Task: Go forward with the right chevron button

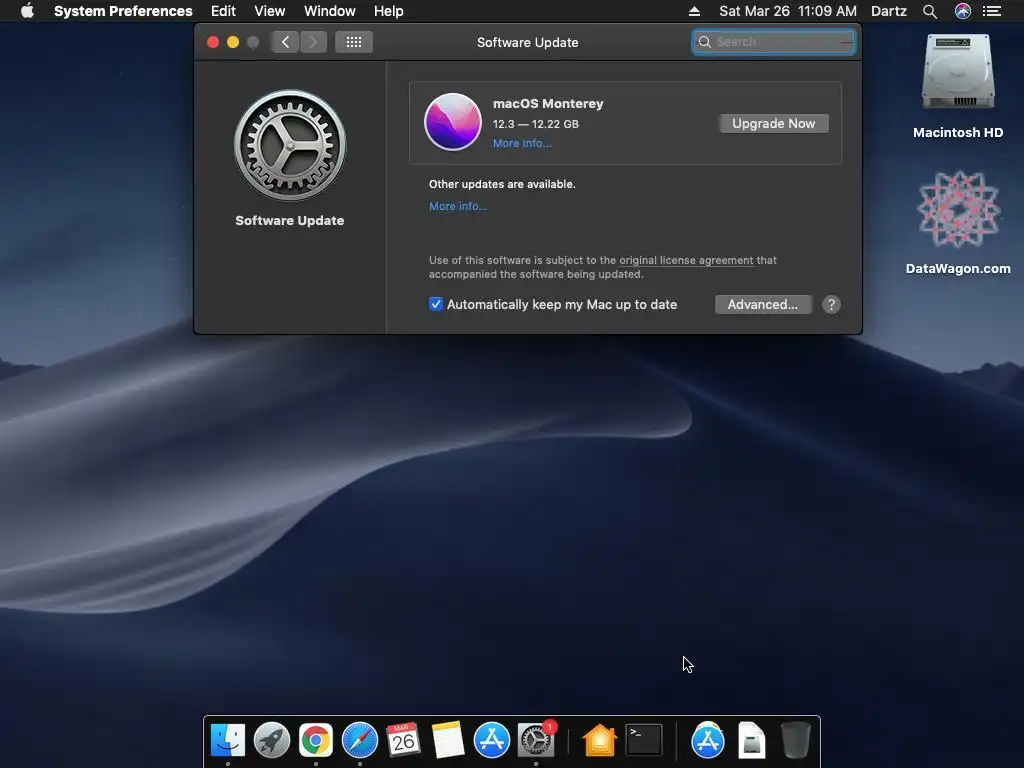Action: 313,42
